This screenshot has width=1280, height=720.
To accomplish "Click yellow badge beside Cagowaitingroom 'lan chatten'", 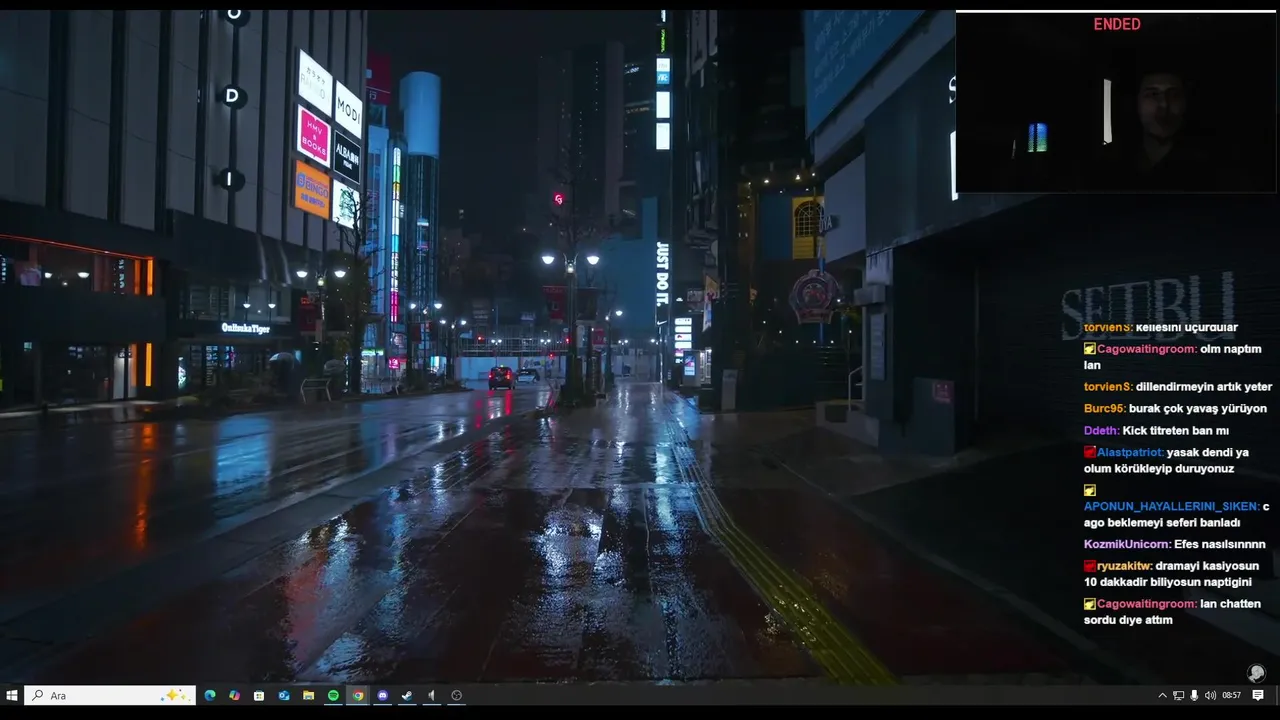I will tap(1090, 604).
